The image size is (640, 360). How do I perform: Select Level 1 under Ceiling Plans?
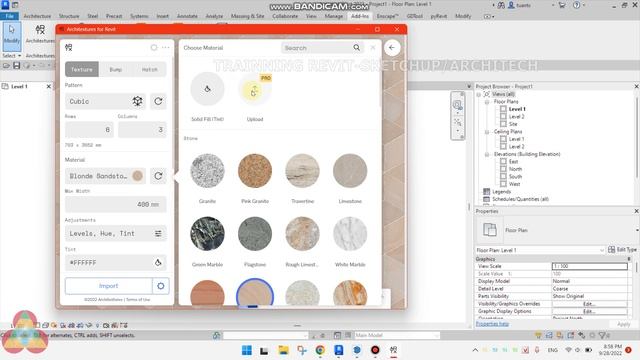click(516, 139)
